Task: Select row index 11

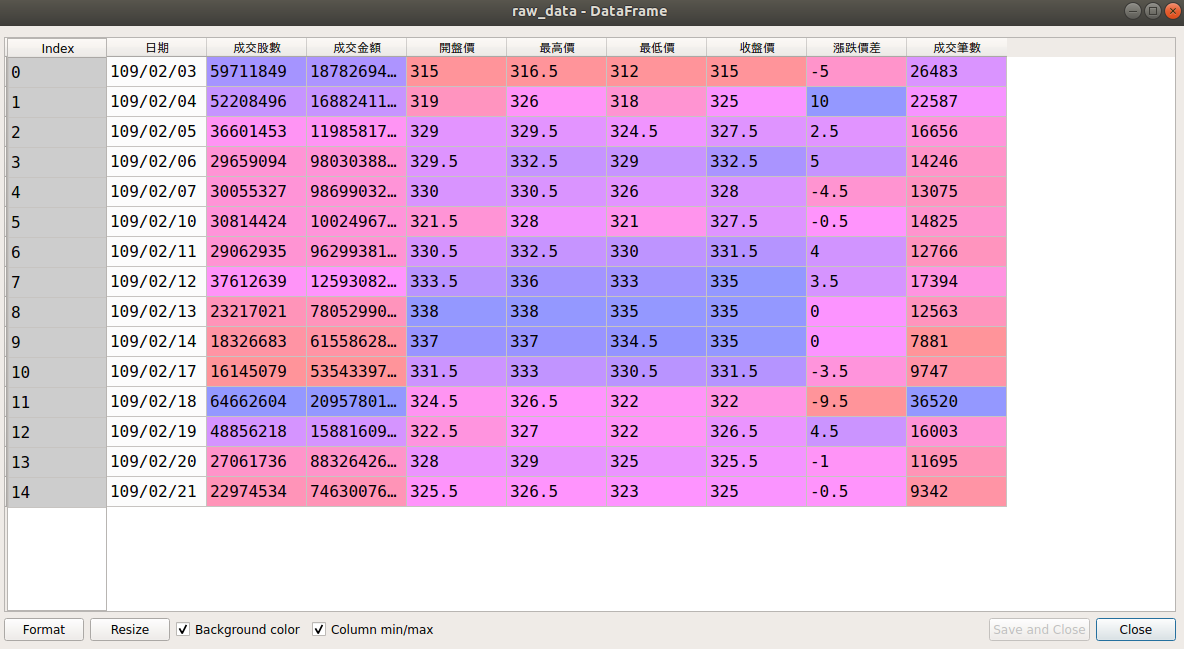Action: pyautogui.click(x=57, y=402)
